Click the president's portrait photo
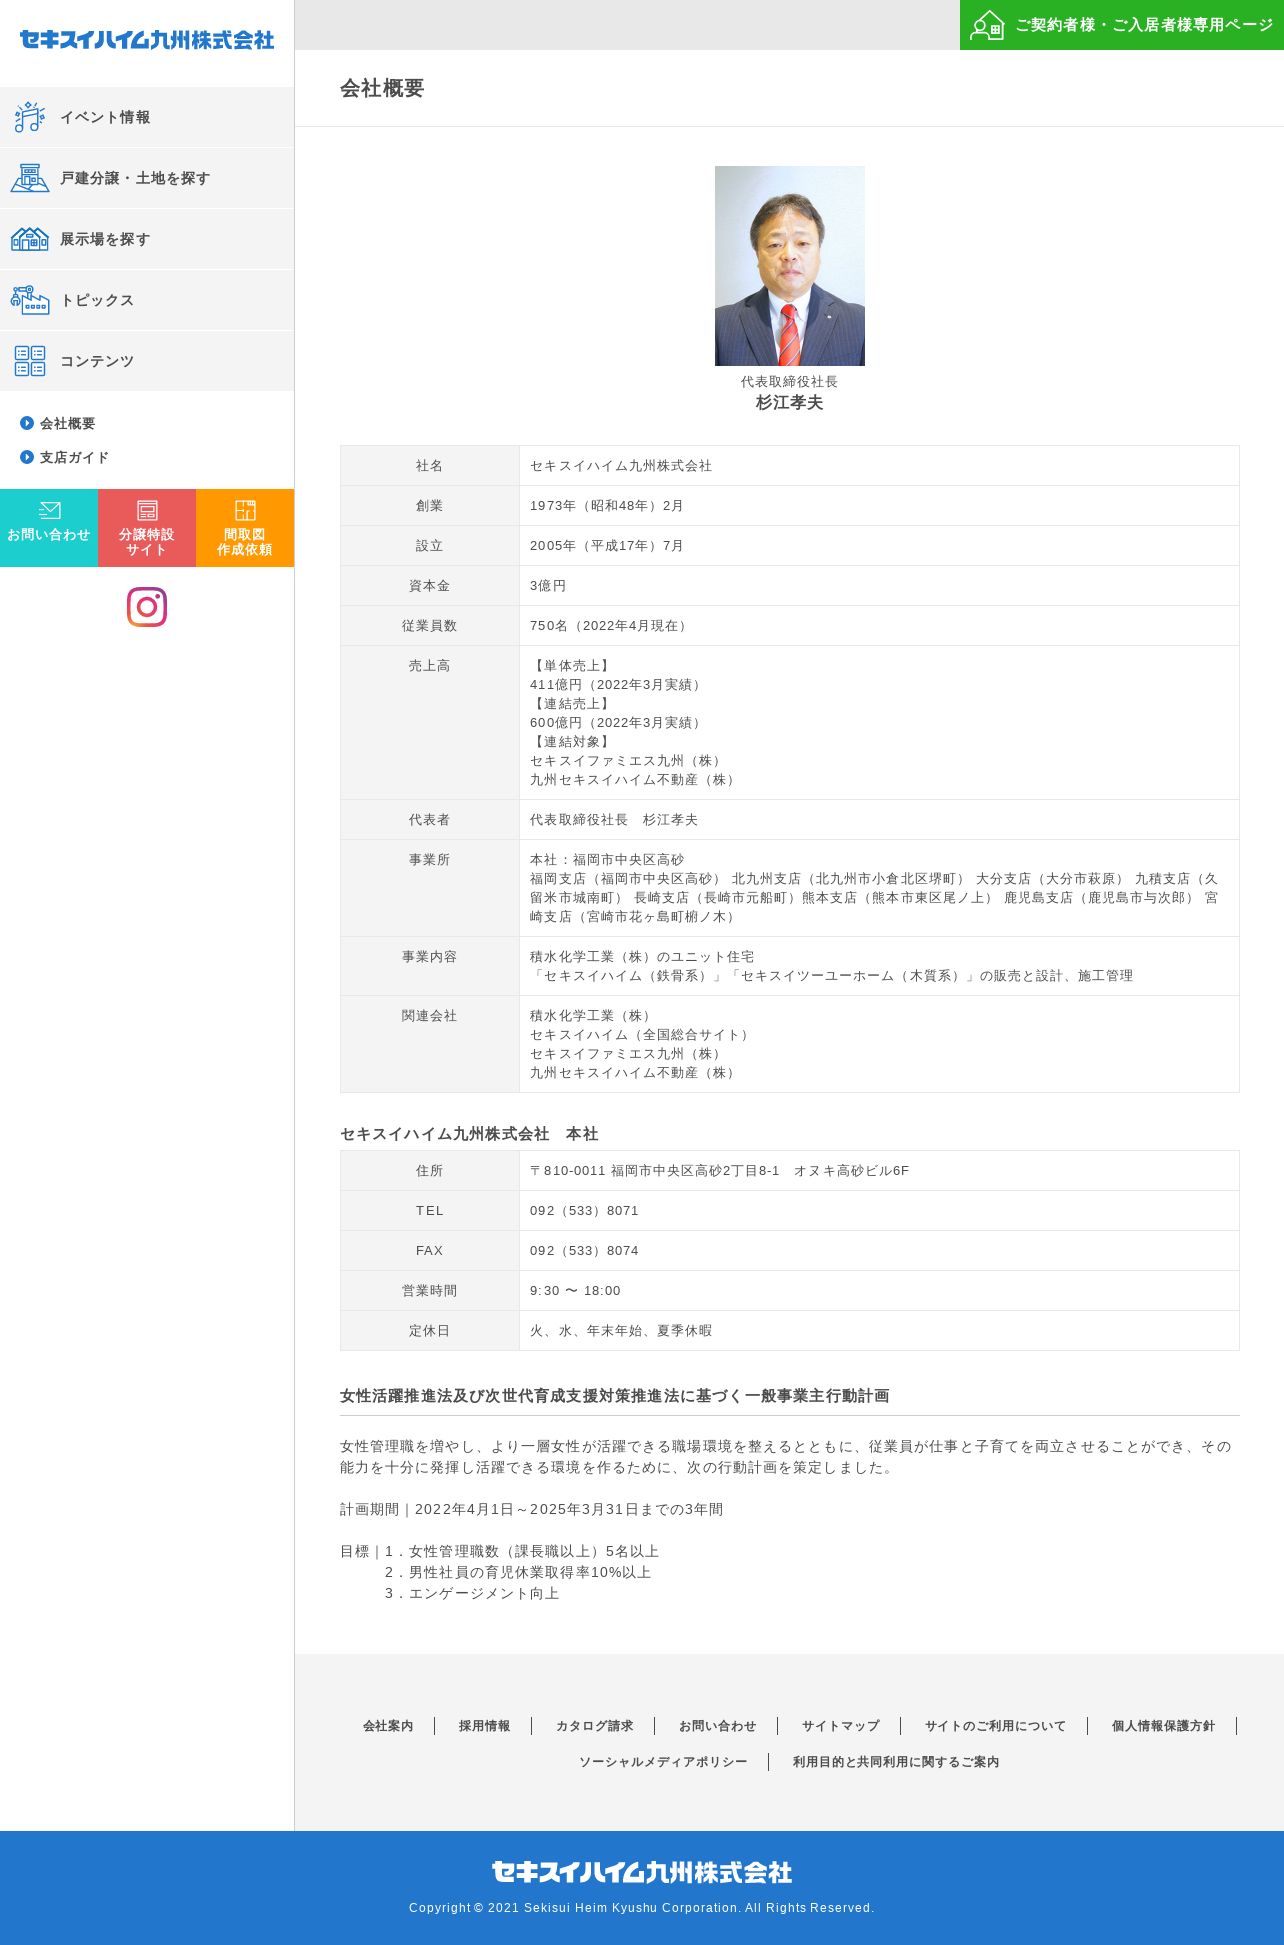Screen dimensions: 1284x1945 [790, 266]
